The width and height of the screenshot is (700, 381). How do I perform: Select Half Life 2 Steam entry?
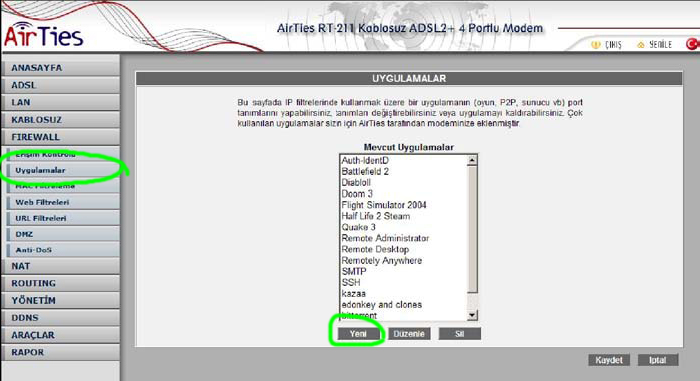point(403,216)
